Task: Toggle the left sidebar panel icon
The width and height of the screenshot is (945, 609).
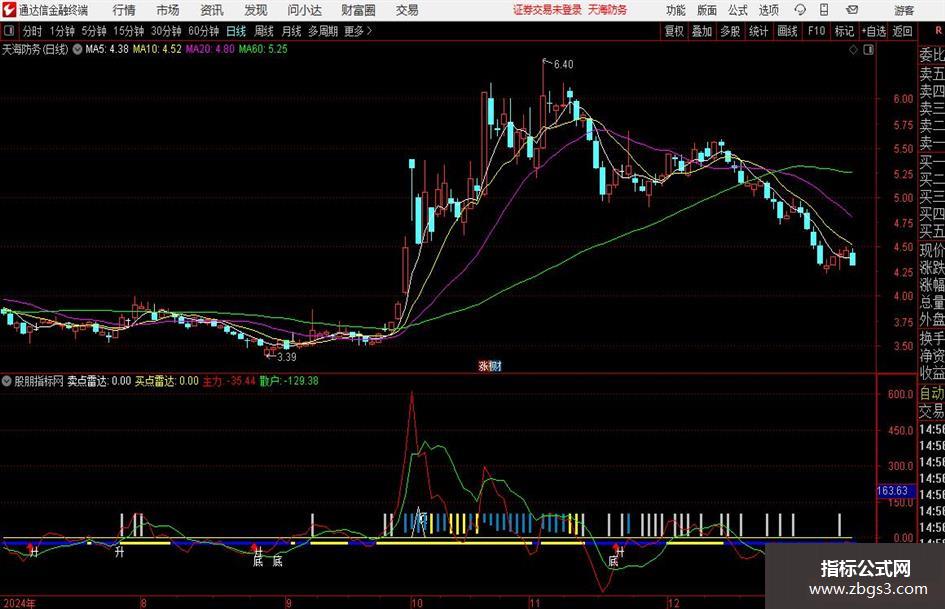Action: 9,31
